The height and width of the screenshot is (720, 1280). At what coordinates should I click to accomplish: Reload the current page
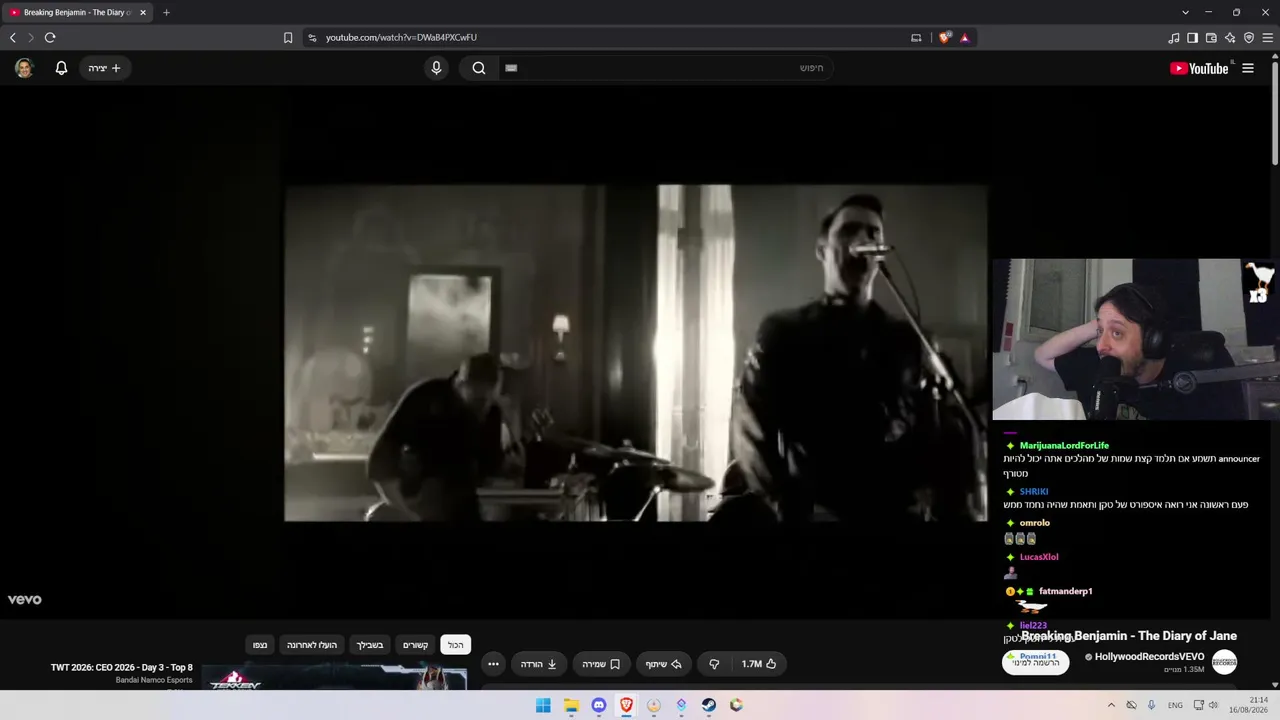tap(50, 38)
